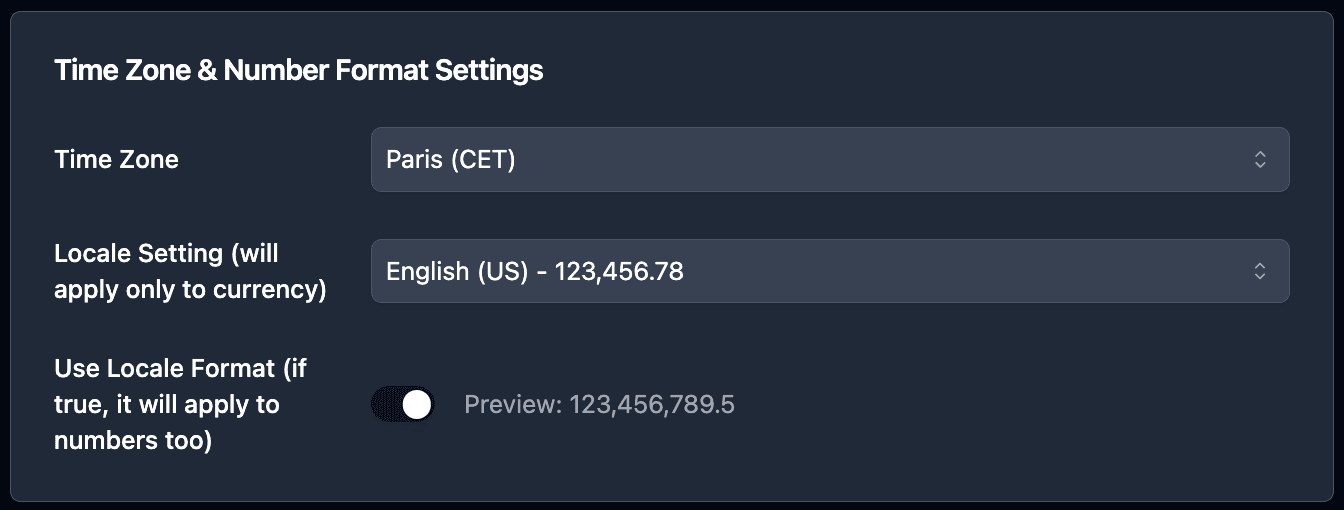Click the up-down chevron in the Time Zone field
Image resolution: width=1344 pixels, height=510 pixels.
coord(1260,159)
